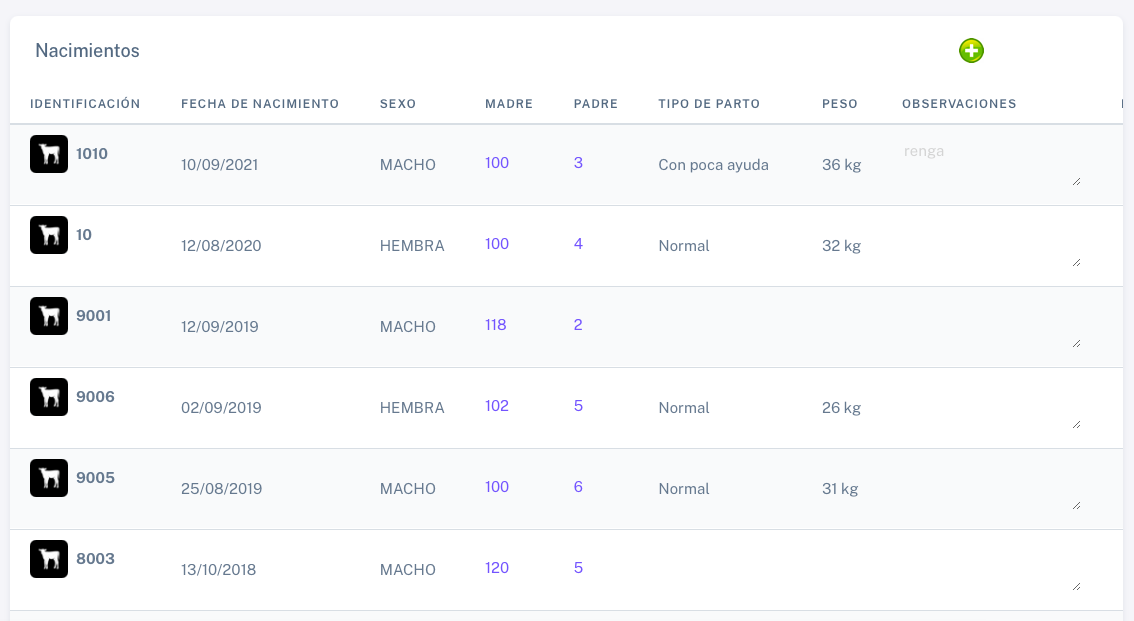
Task: Open mother 100 of animal 9005
Action: coord(497,487)
